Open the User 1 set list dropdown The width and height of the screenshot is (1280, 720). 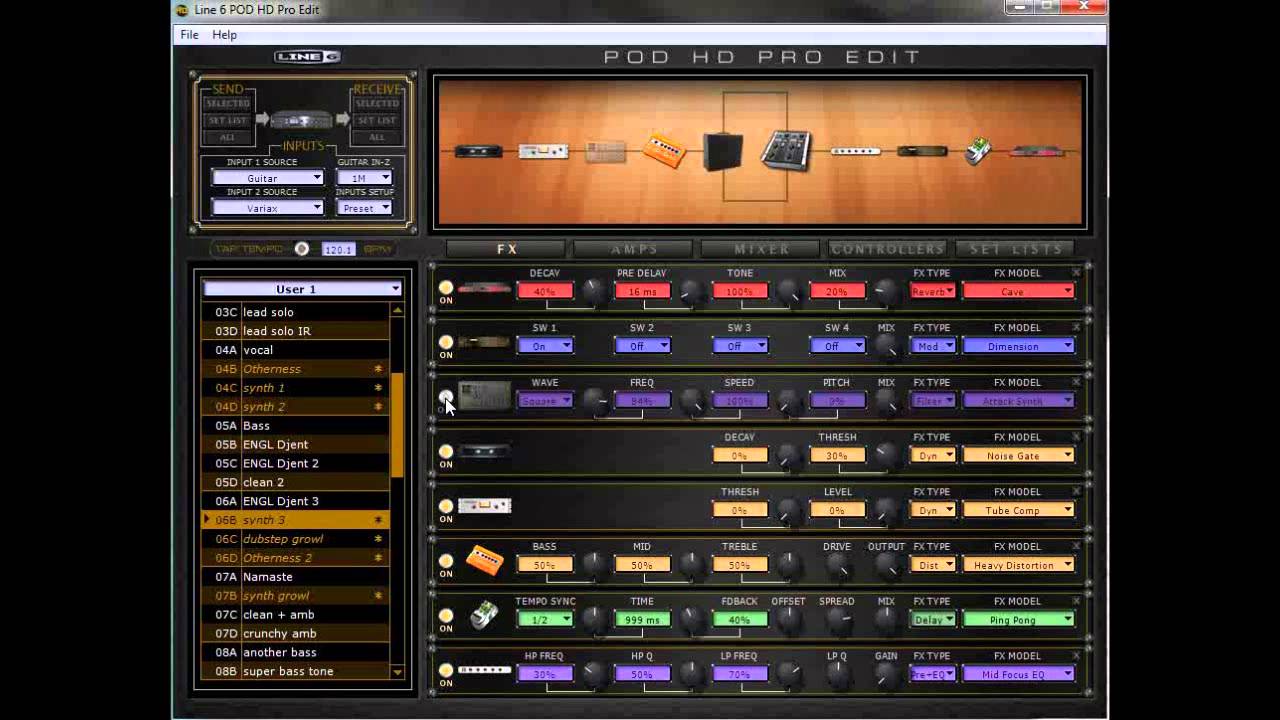click(302, 289)
